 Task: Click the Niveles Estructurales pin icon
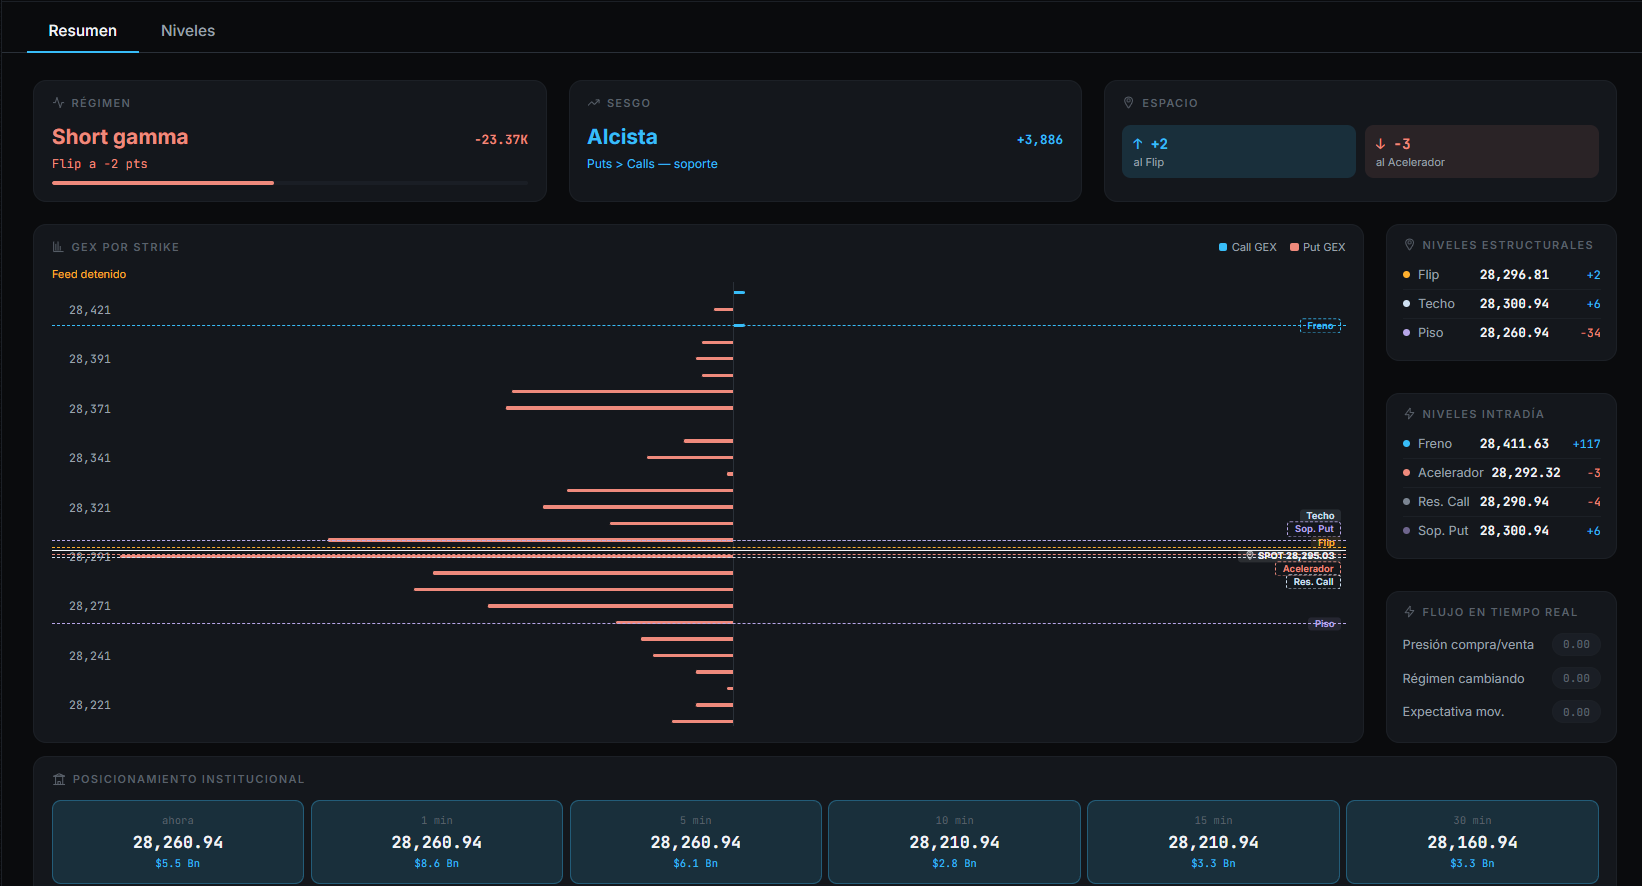[x=1410, y=245]
